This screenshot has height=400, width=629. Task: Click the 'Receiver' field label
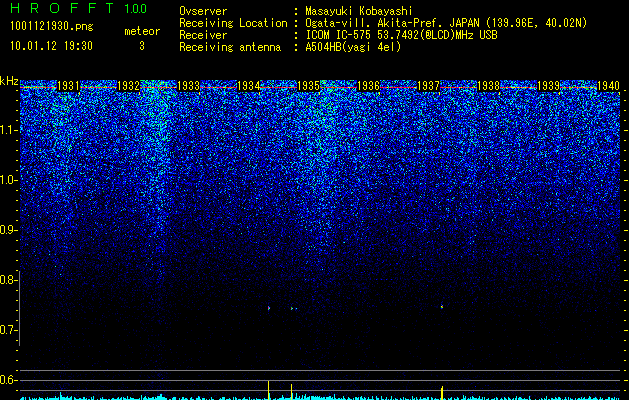[x=203, y=35]
